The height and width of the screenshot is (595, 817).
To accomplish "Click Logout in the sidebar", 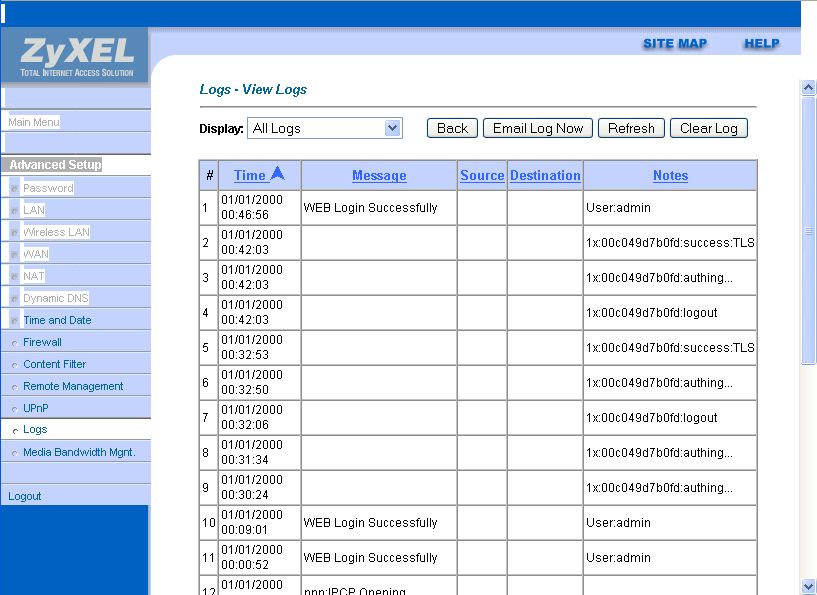I will tap(25, 496).
